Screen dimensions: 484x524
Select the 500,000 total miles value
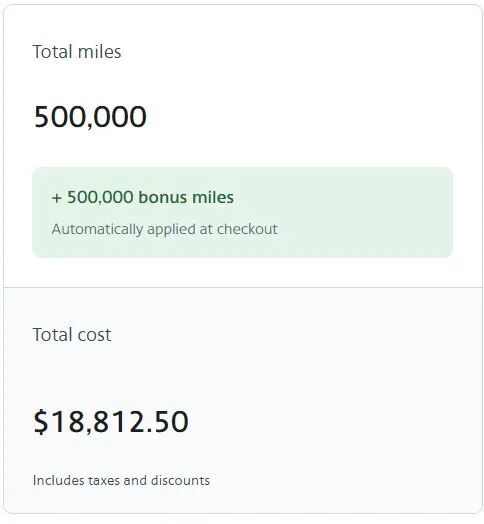click(x=90, y=117)
